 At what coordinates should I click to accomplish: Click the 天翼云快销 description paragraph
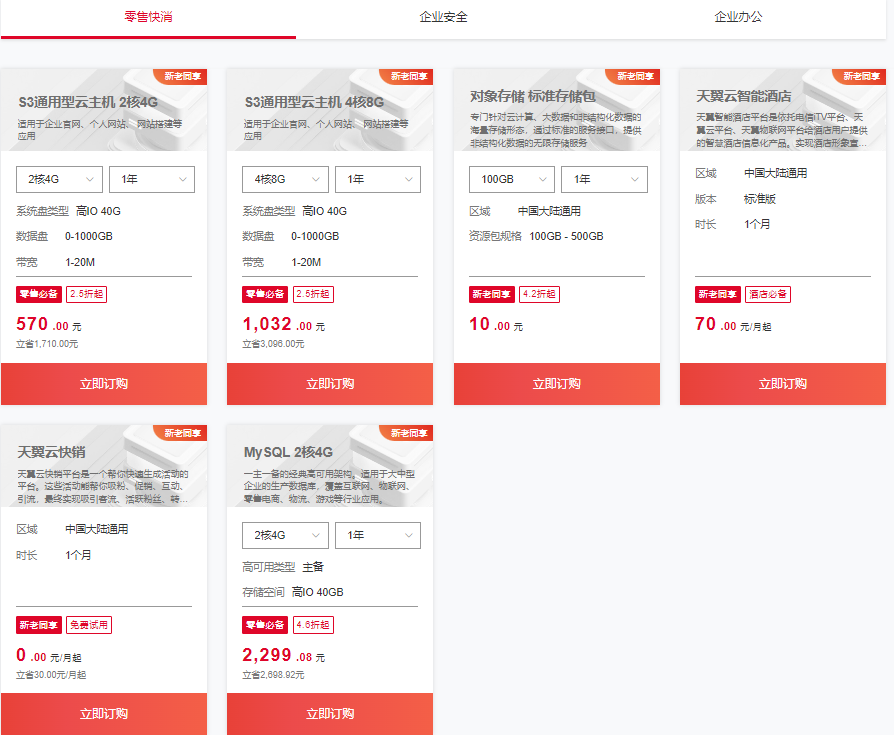(103, 486)
